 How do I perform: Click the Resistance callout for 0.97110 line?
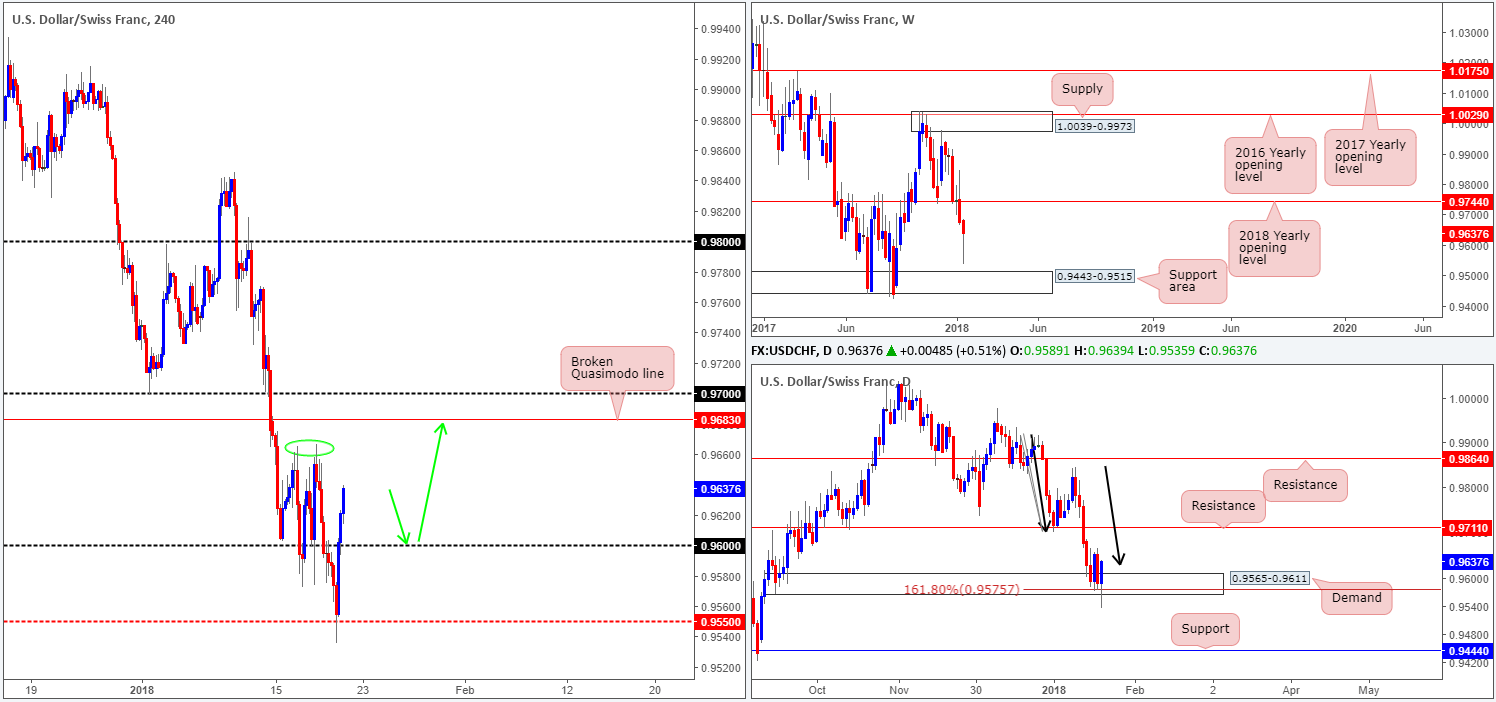[x=1224, y=505]
